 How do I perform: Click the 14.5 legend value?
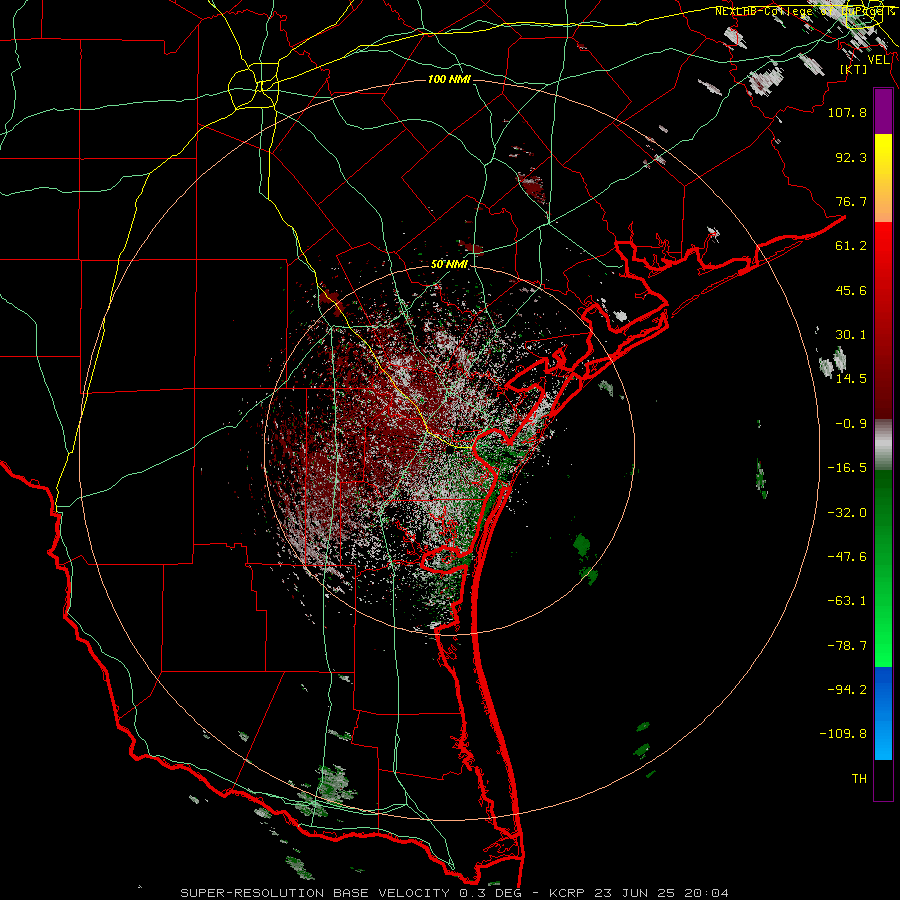[851, 379]
